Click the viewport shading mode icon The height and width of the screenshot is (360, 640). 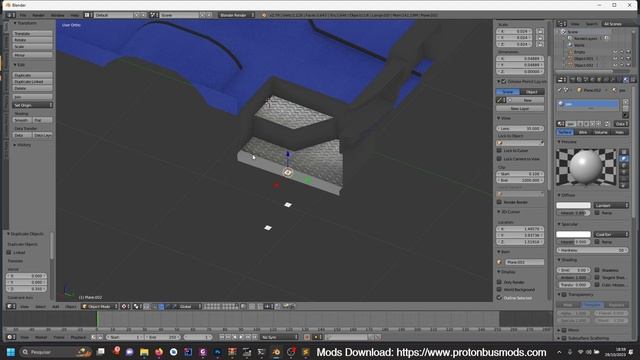coord(126,306)
